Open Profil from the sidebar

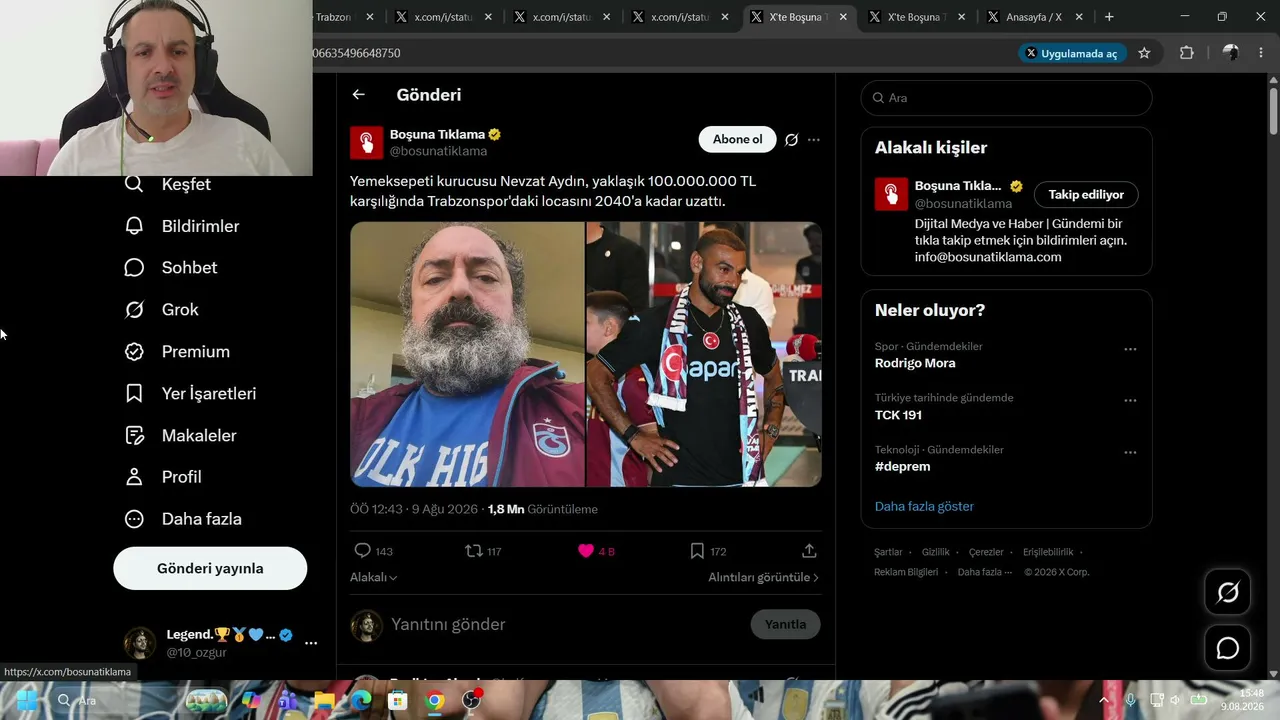[162, 477]
